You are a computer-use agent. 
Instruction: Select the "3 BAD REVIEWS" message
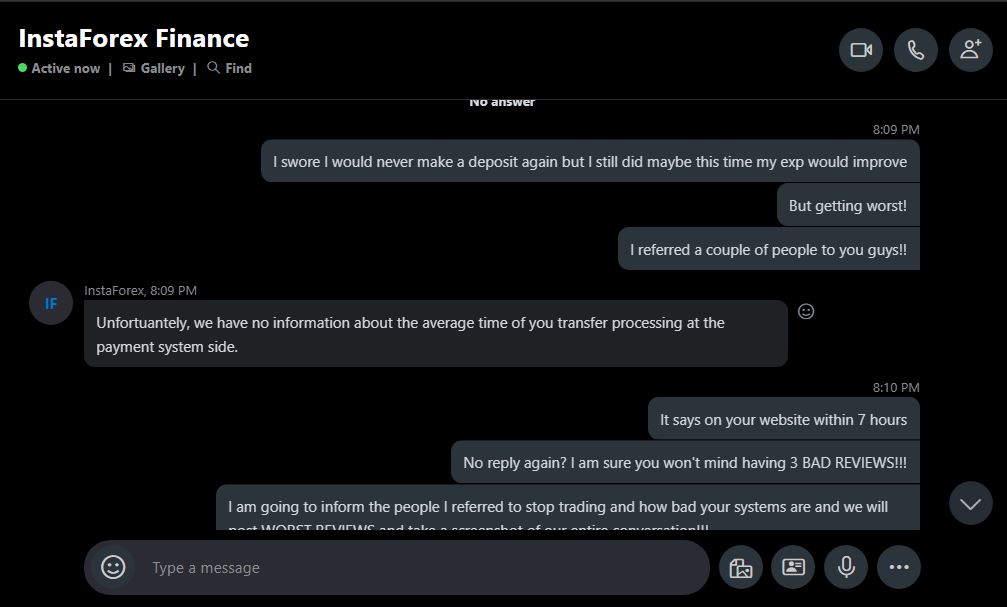(x=684, y=463)
